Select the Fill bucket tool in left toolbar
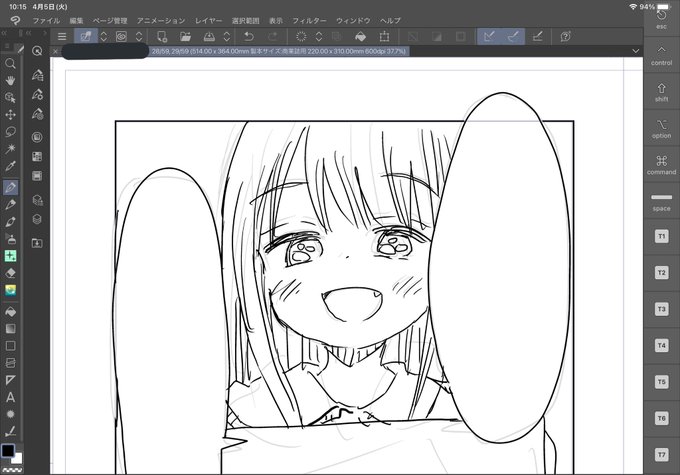Viewport: 680px width, 475px height. [x=10, y=311]
